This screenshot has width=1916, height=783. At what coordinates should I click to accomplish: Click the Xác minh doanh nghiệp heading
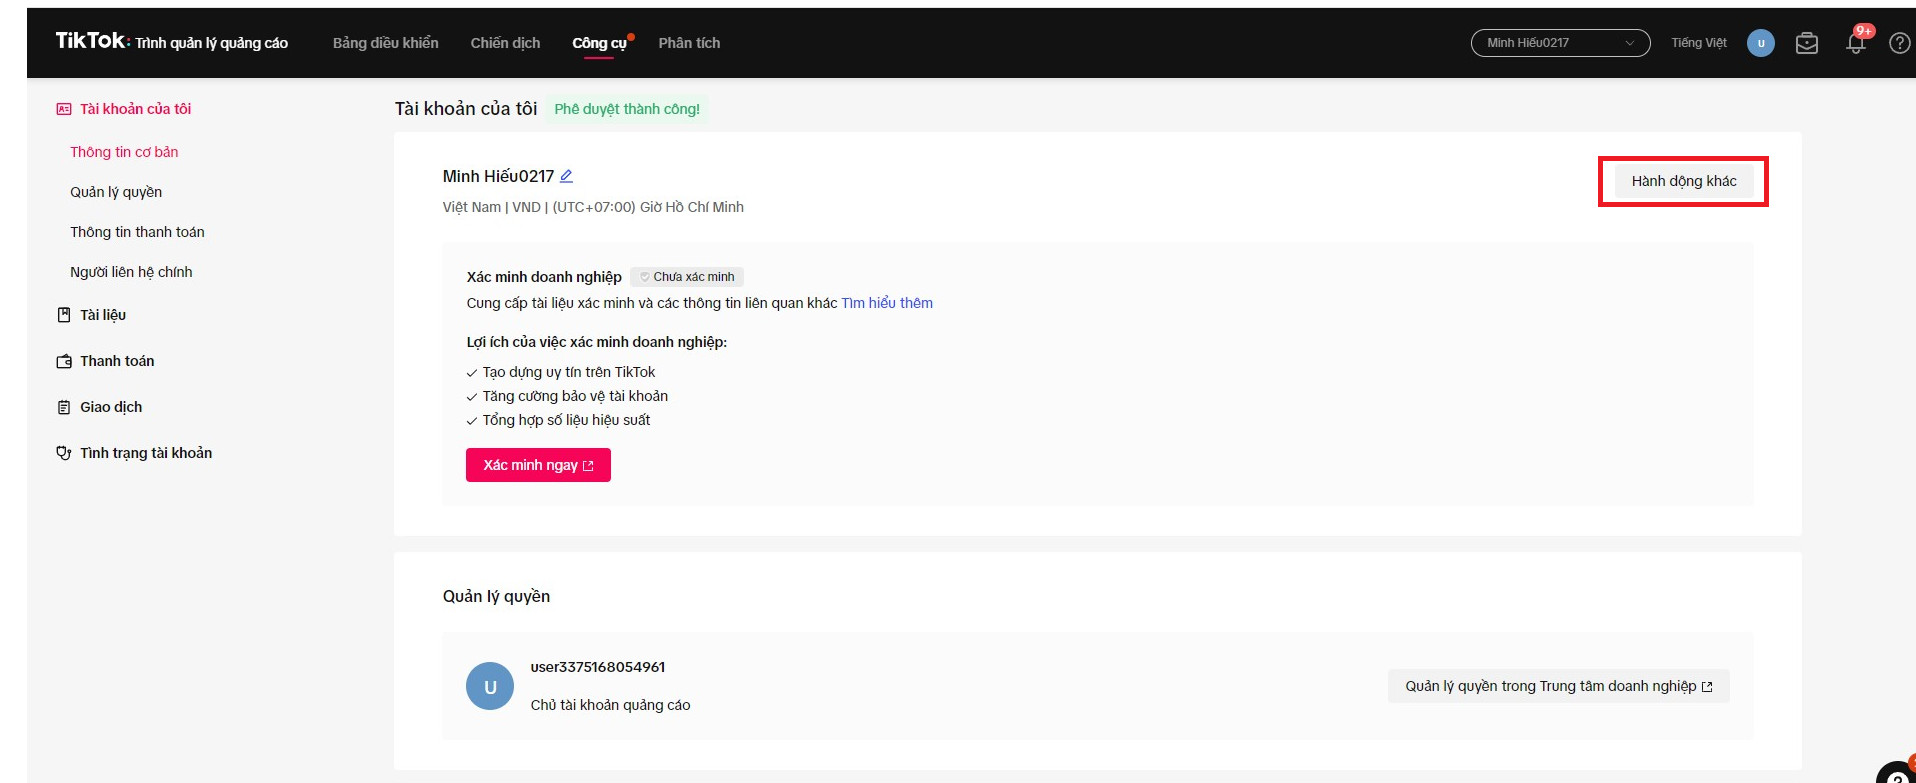click(544, 277)
